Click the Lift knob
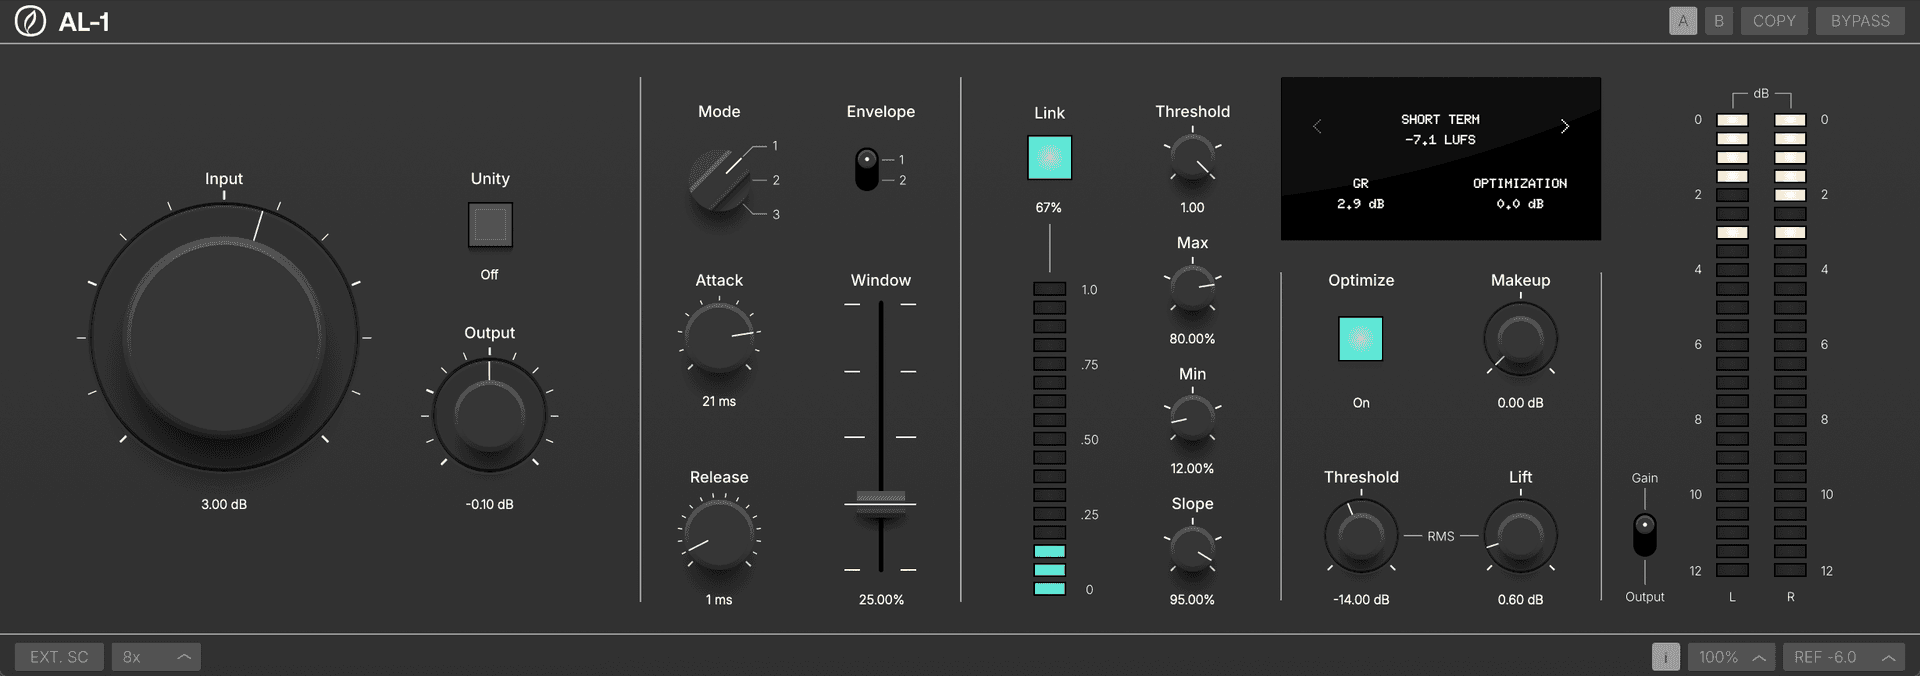This screenshot has width=1920, height=676. pyautogui.click(x=1520, y=536)
